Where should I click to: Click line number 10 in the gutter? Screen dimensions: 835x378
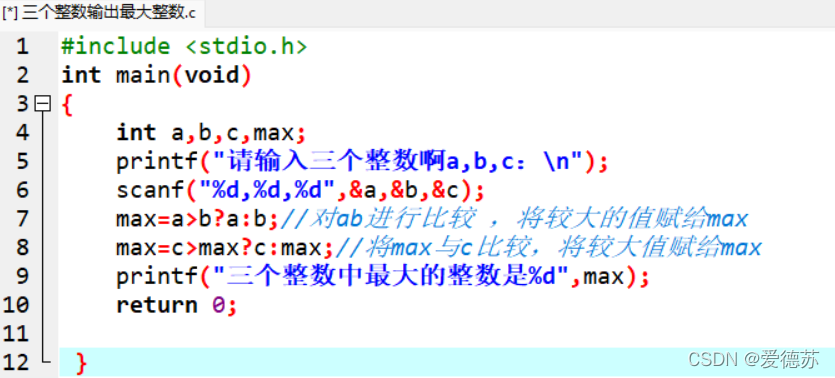click(16, 306)
